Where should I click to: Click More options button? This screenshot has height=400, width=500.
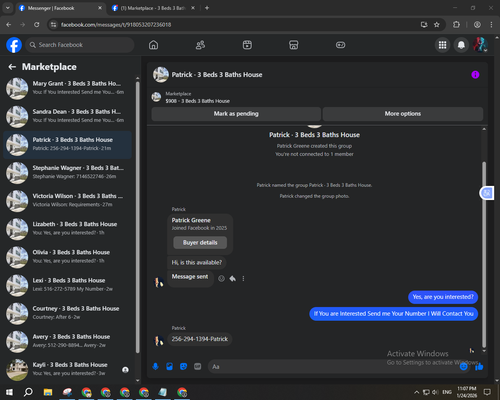click(403, 114)
